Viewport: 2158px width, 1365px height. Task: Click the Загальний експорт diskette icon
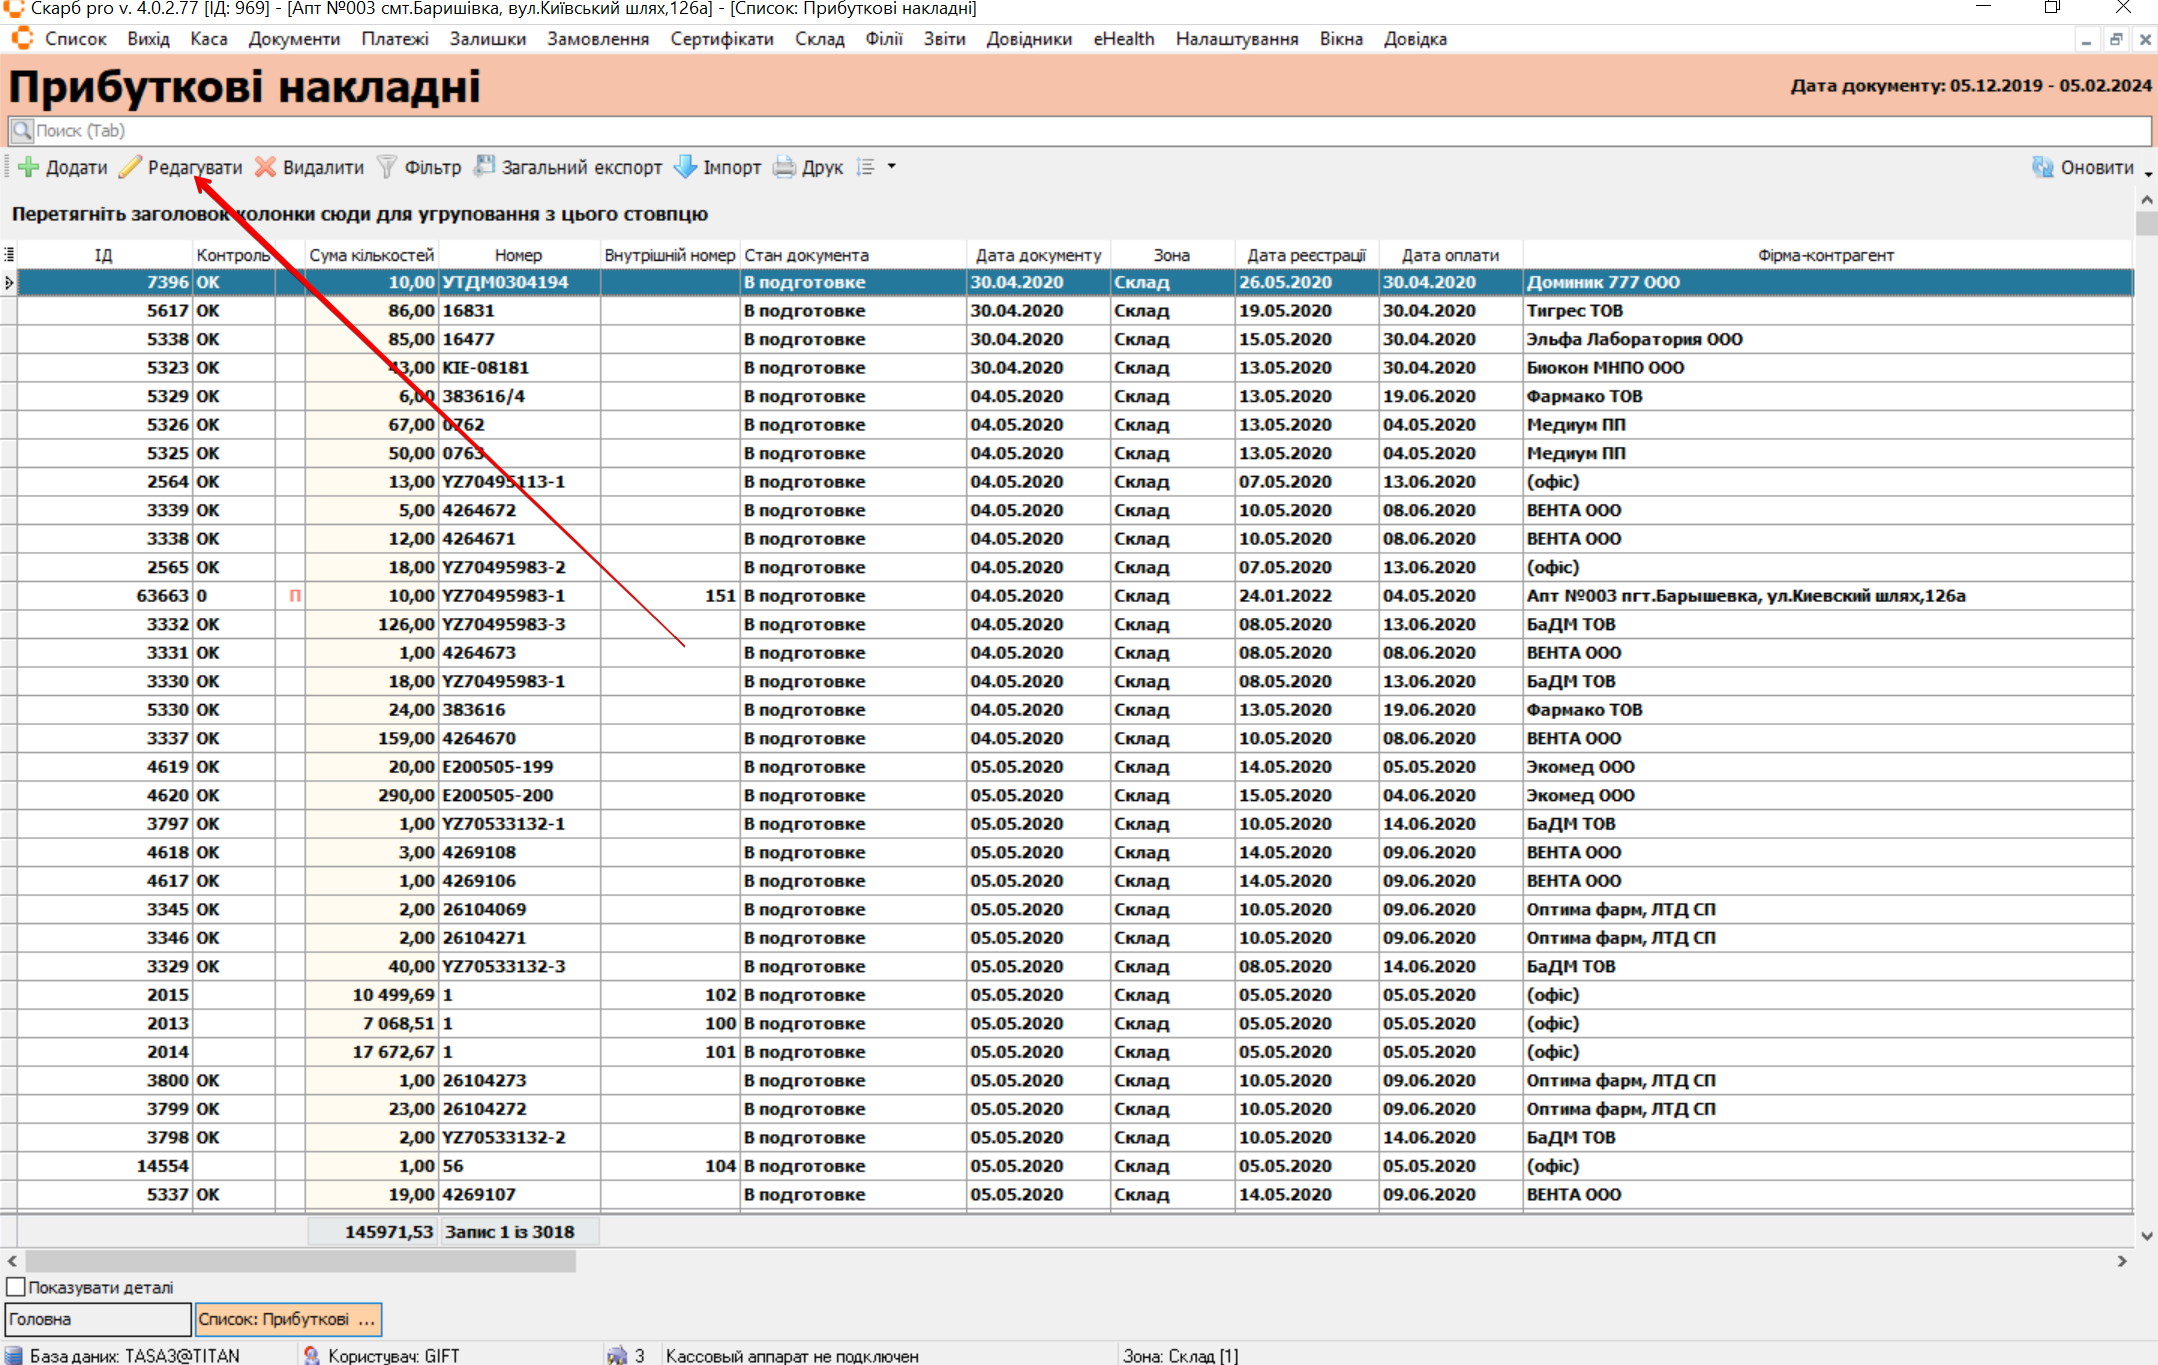[484, 167]
